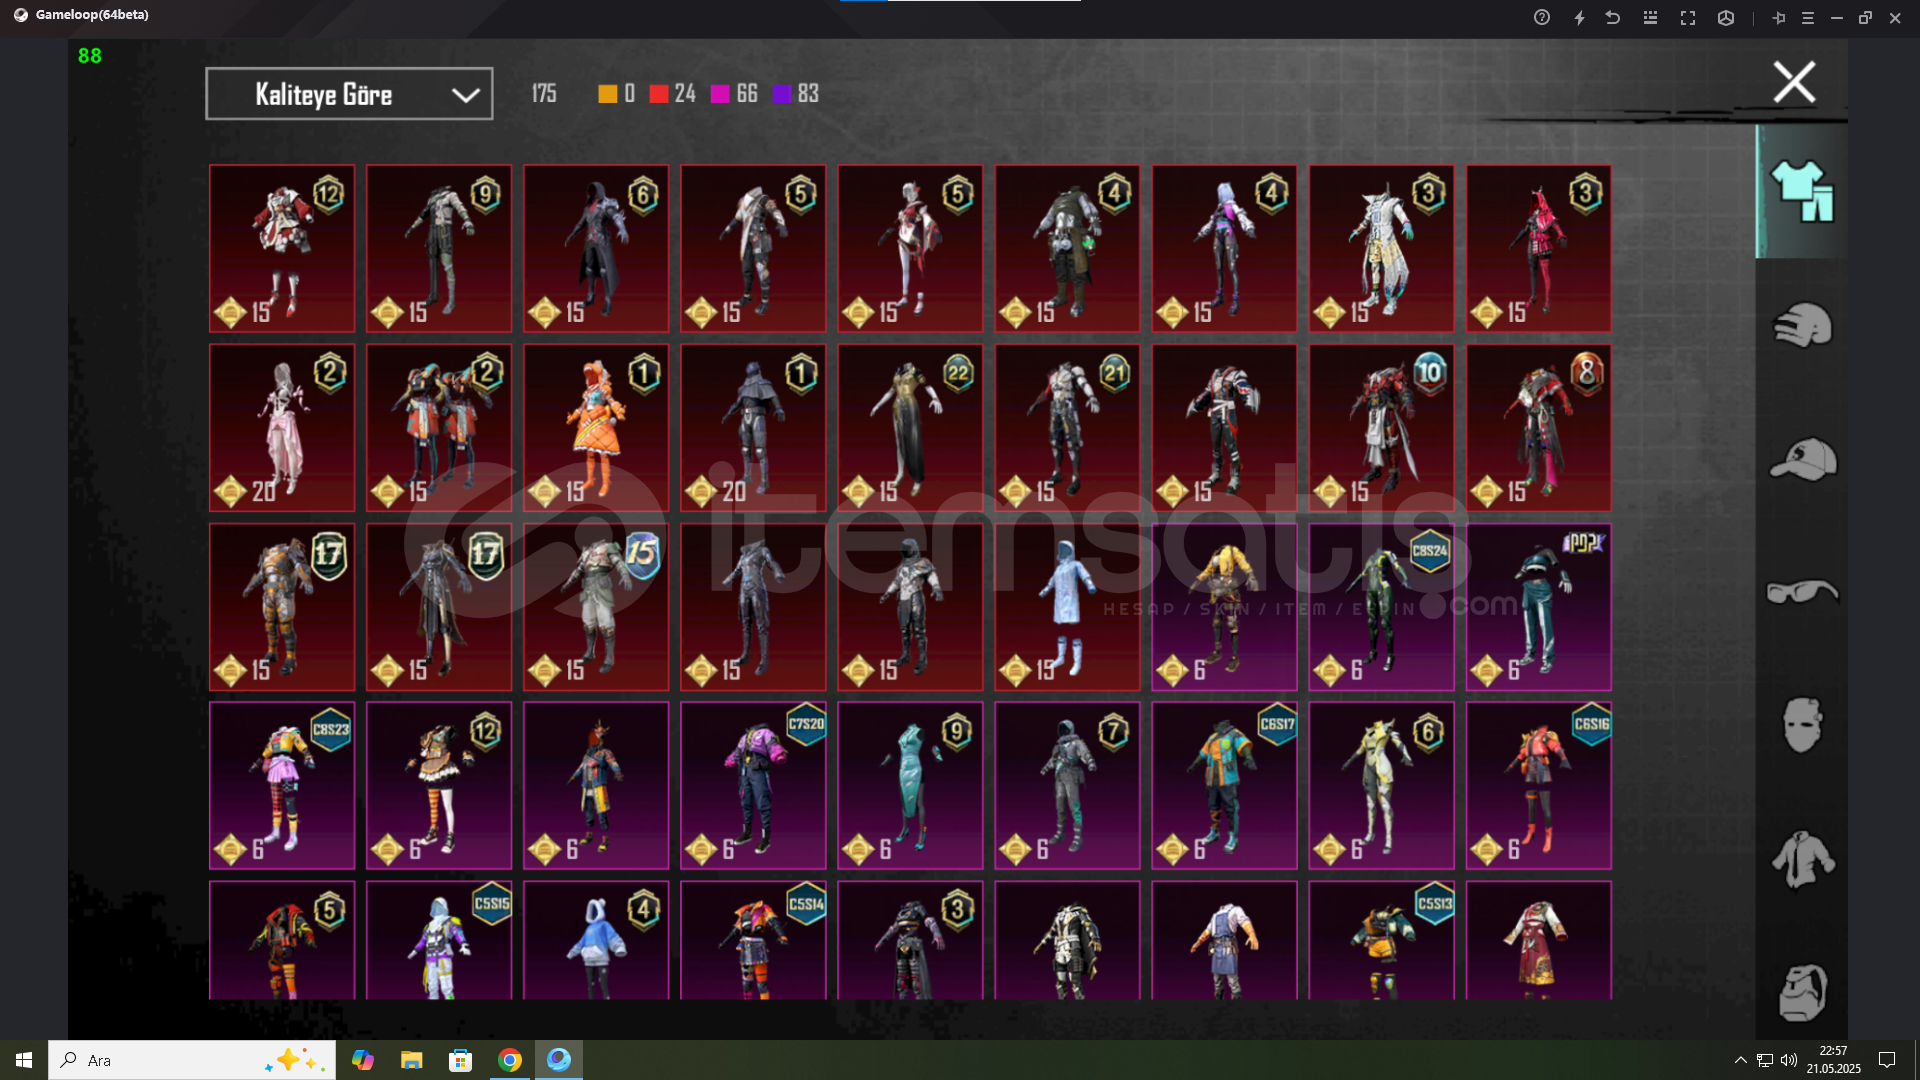Select the pink dress outfit valued 20
This screenshot has height=1080, width=1920.
click(282, 428)
